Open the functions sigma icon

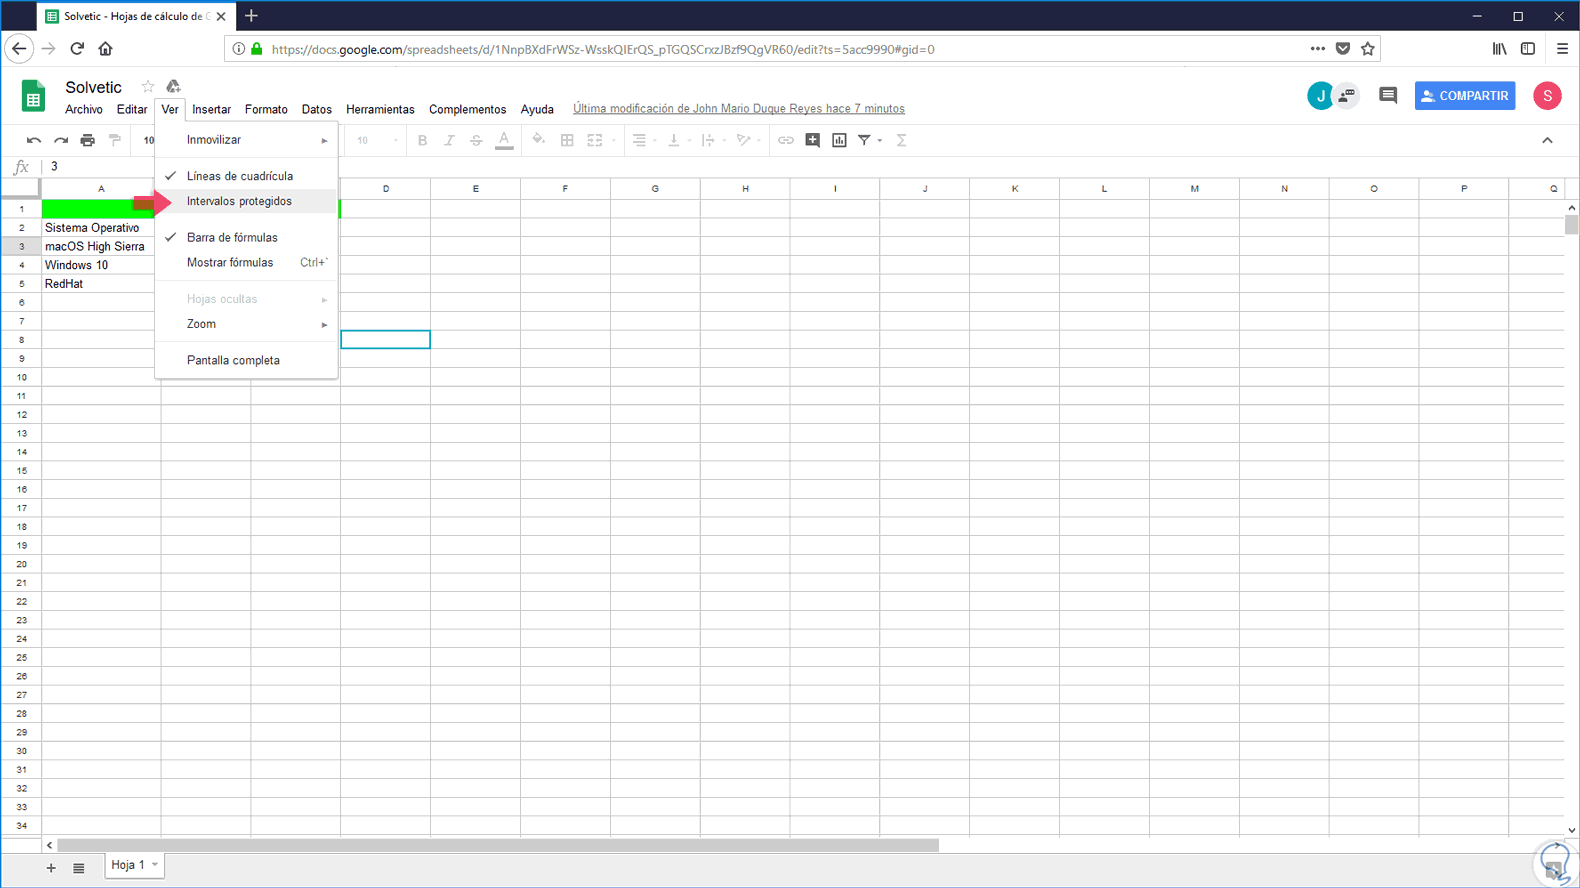pyautogui.click(x=901, y=141)
